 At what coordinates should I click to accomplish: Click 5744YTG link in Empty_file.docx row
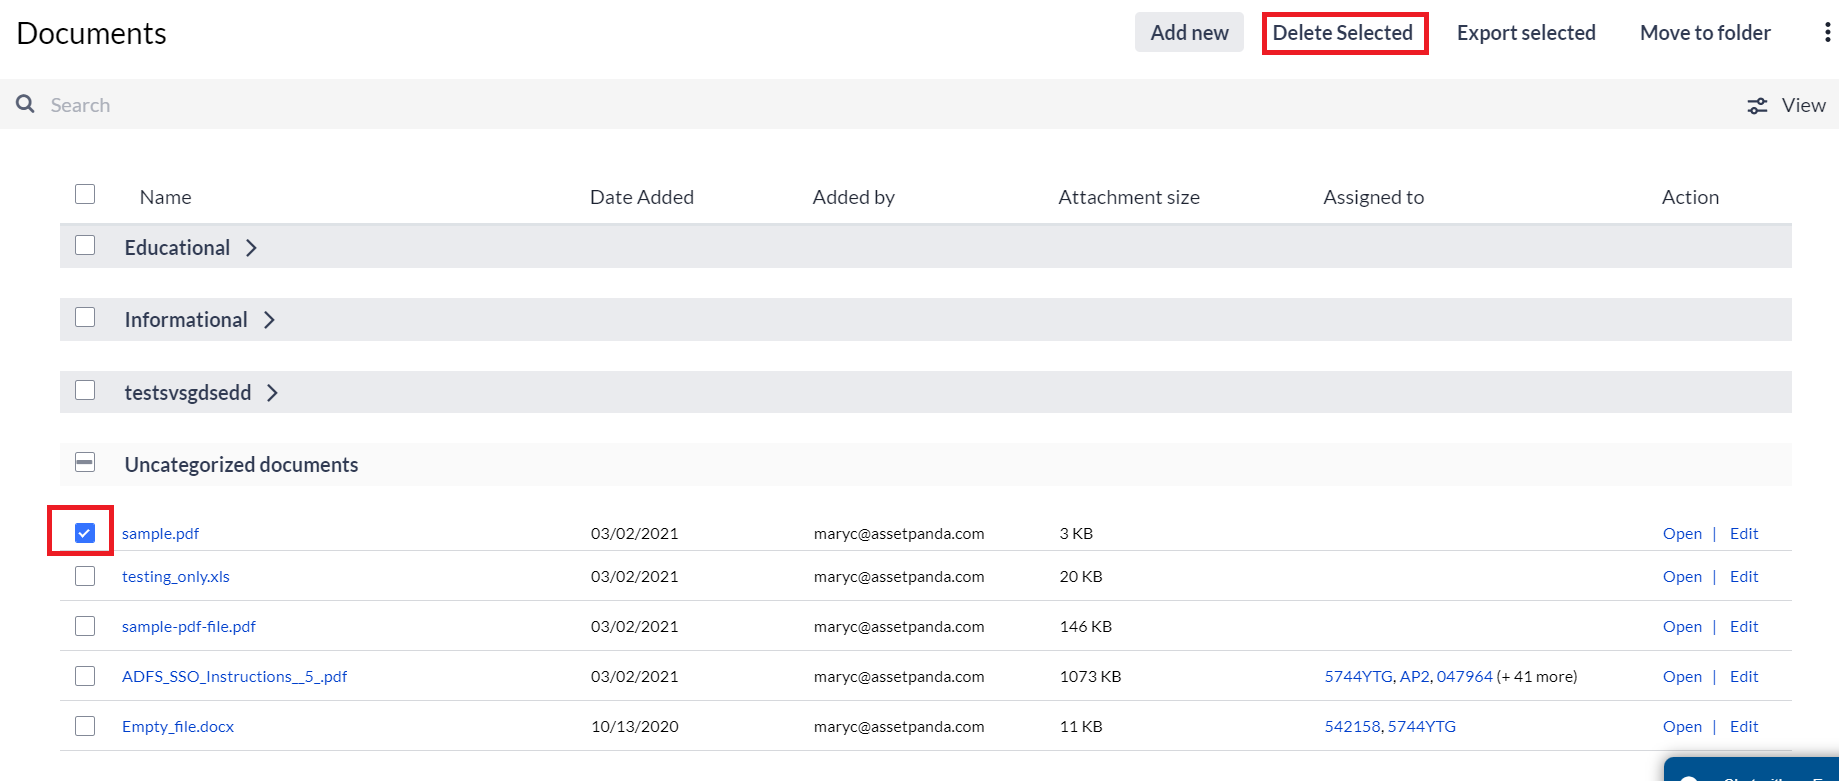pyautogui.click(x=1422, y=726)
